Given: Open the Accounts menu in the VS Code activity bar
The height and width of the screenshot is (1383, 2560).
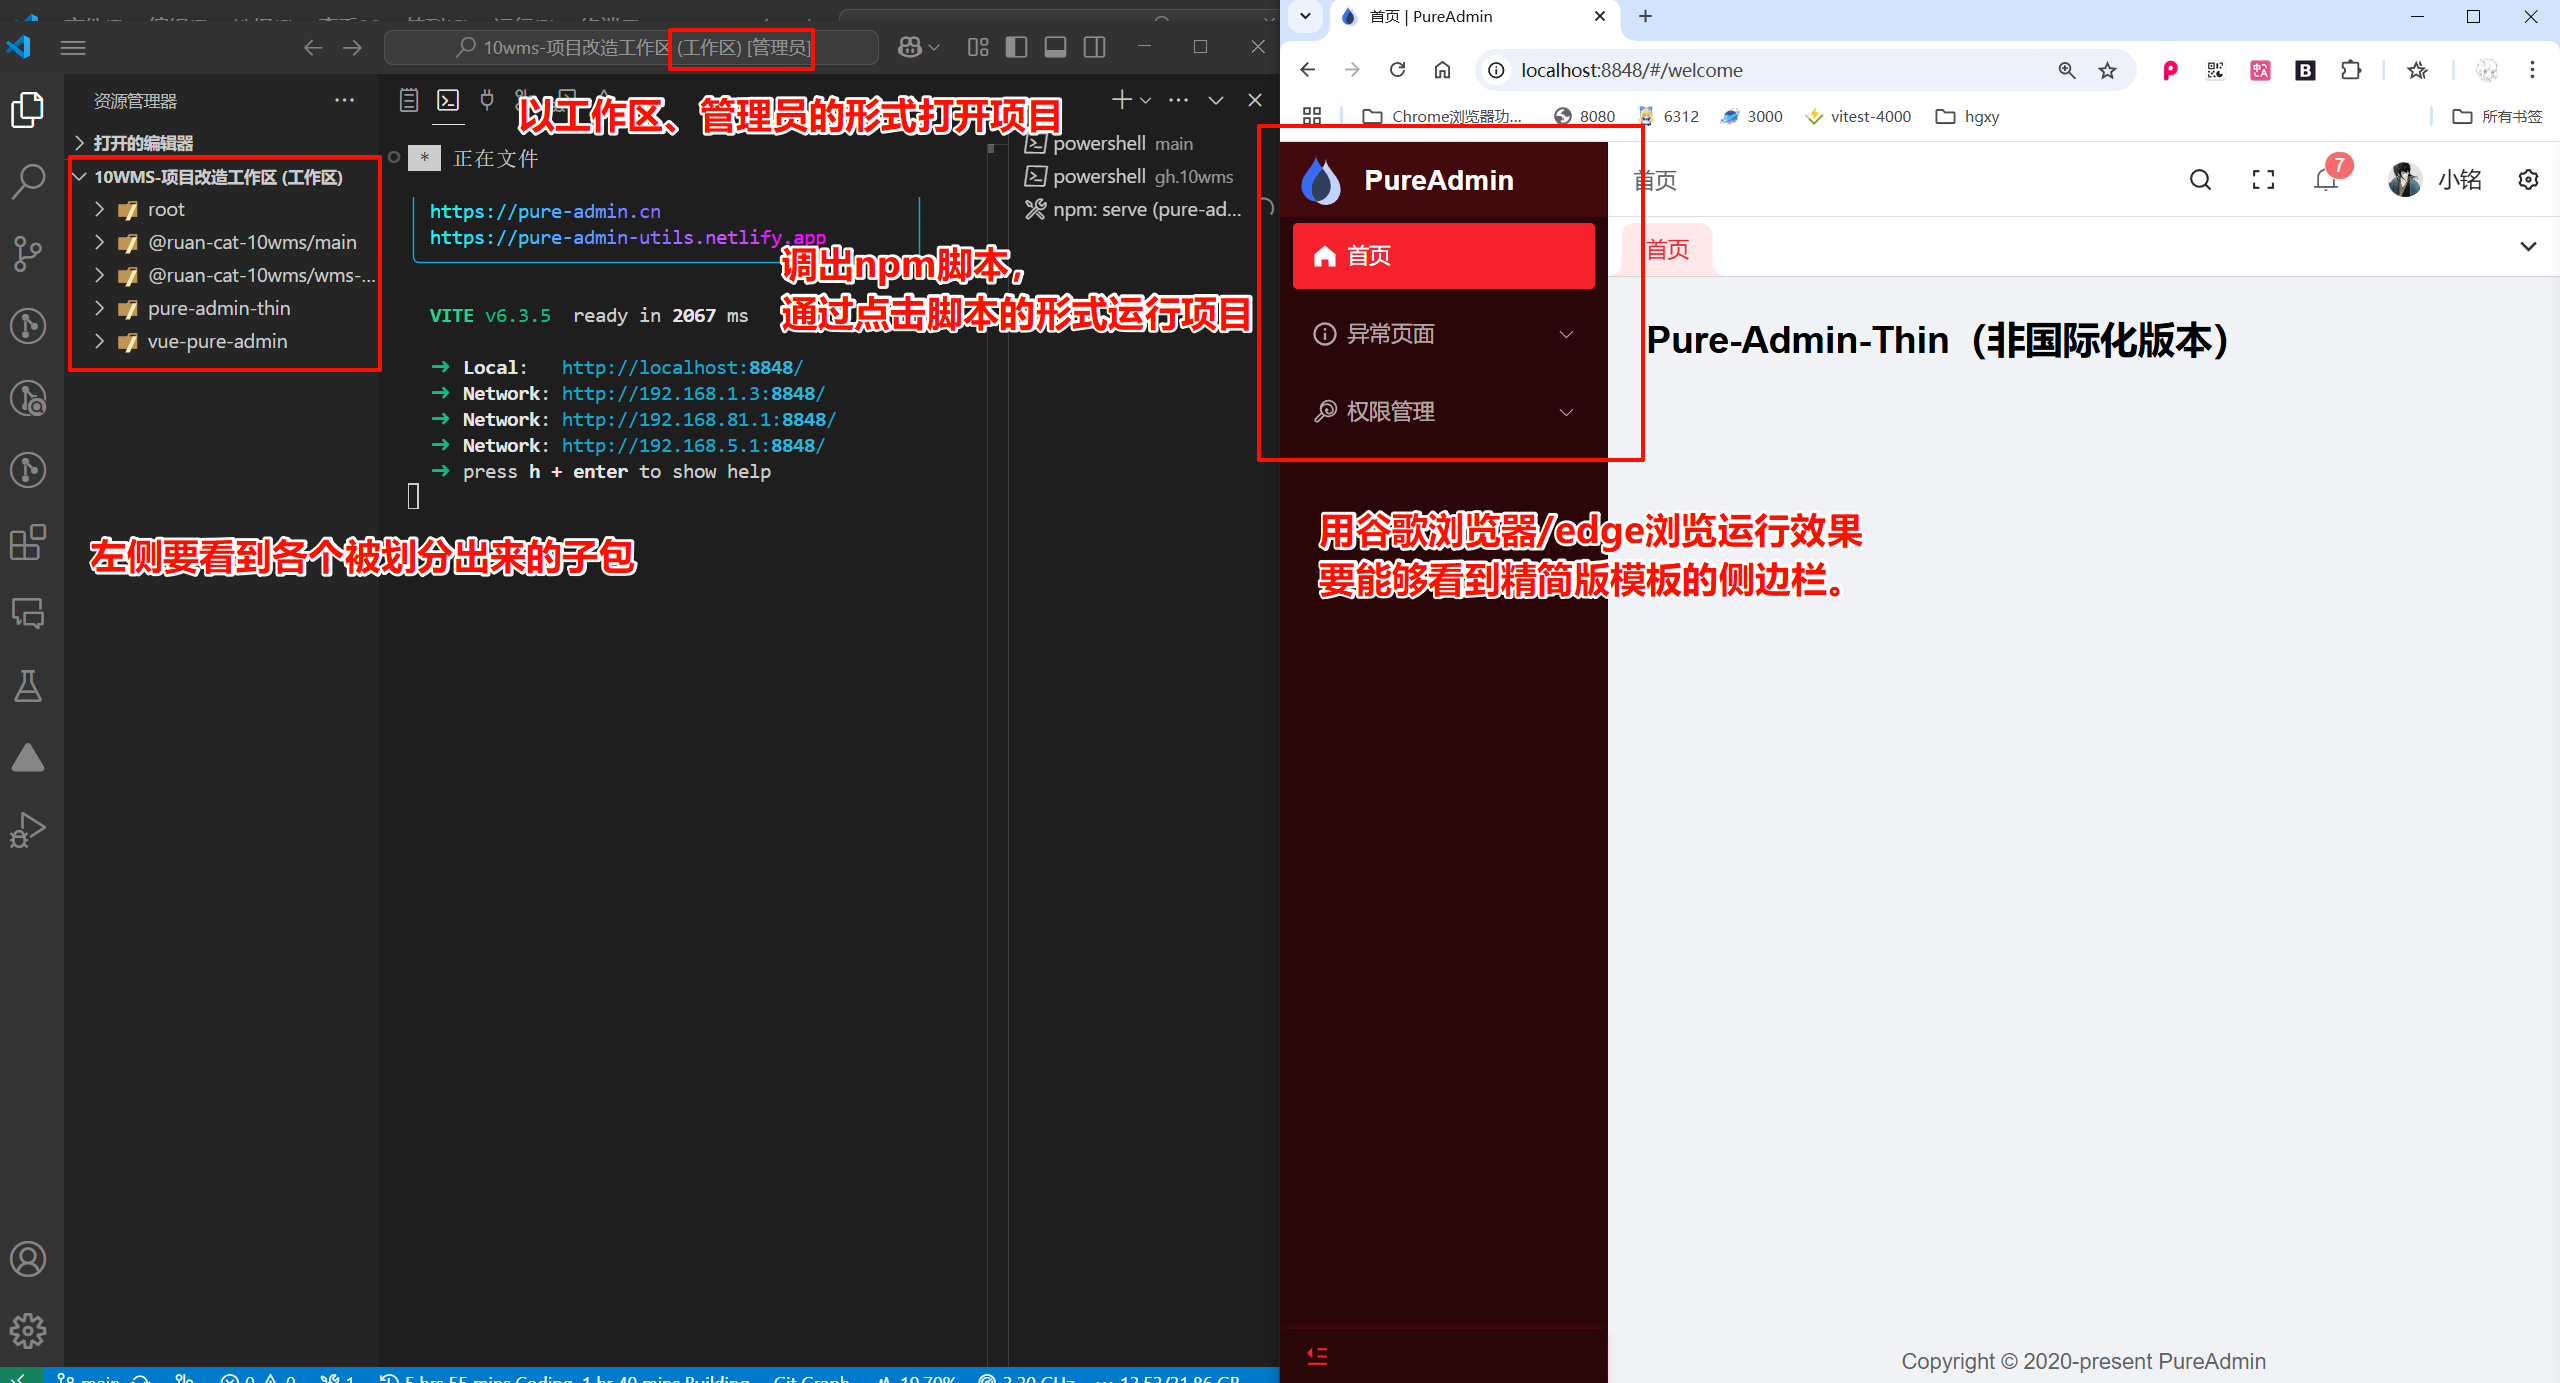Looking at the screenshot, I should (x=28, y=1259).
